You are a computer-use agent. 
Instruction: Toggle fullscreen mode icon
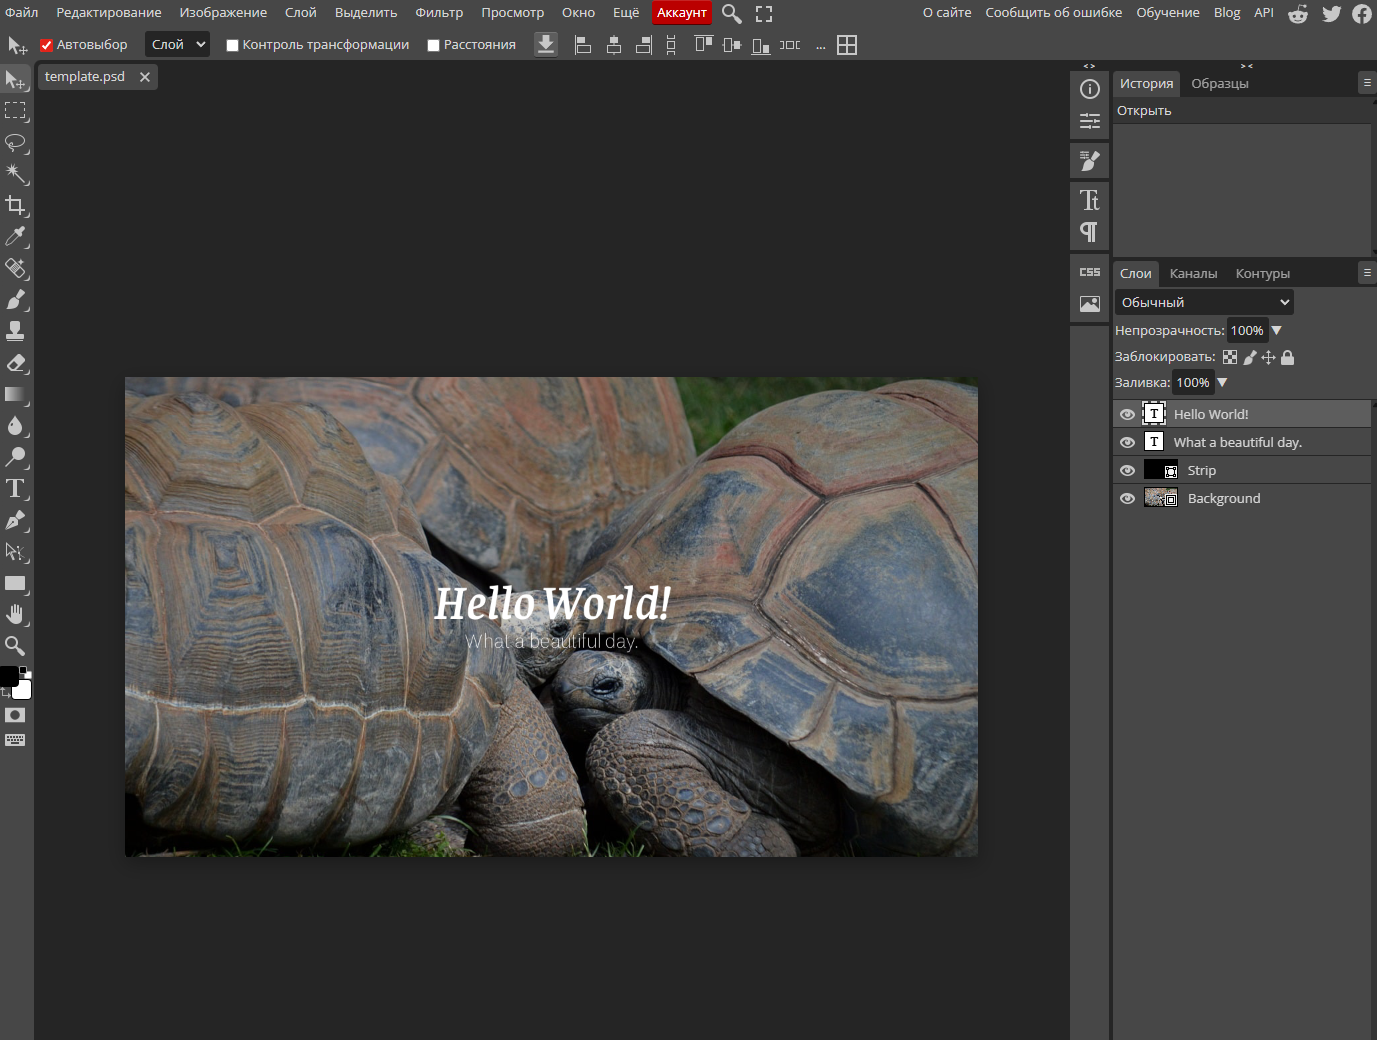(764, 13)
